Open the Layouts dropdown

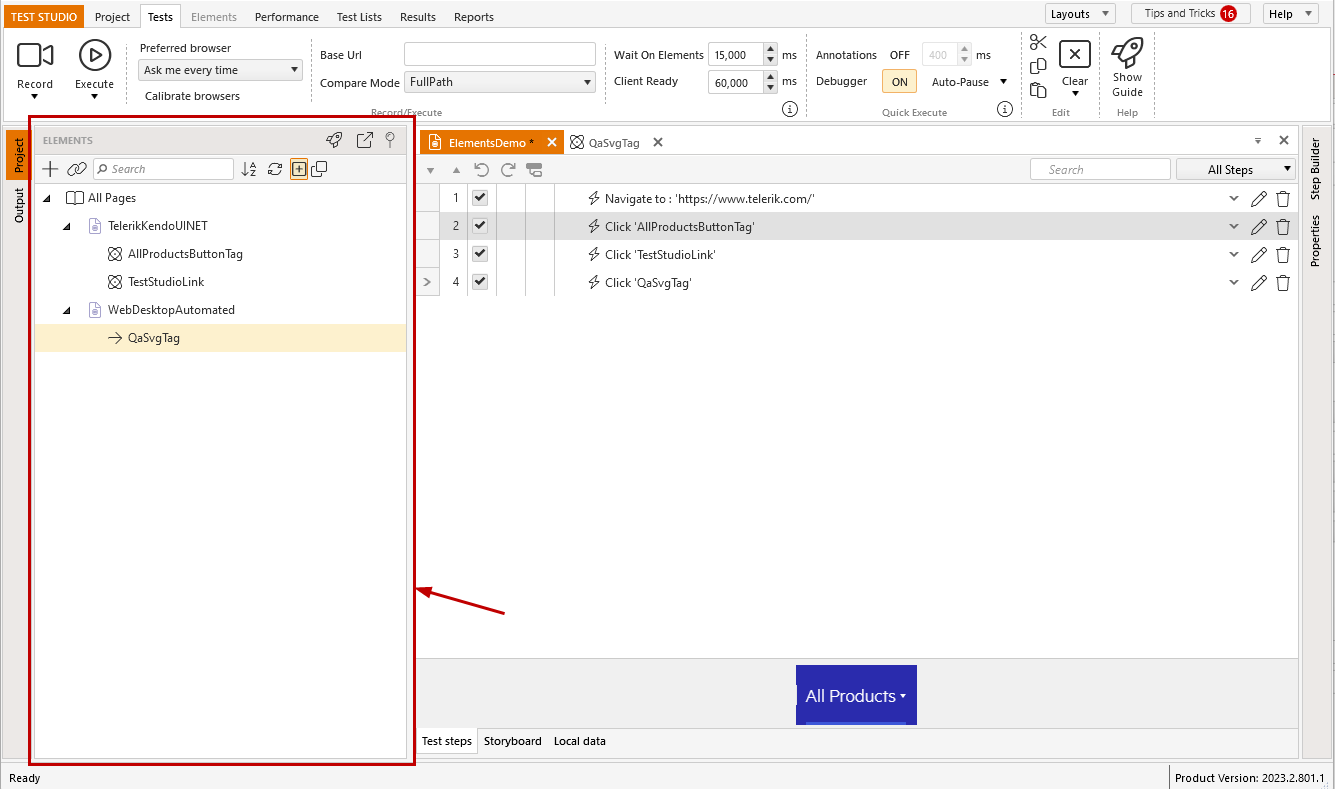(1080, 14)
